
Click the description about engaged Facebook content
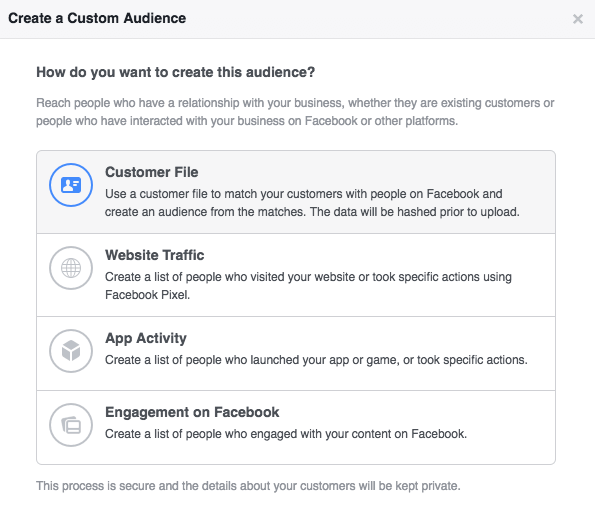[x=286, y=434]
